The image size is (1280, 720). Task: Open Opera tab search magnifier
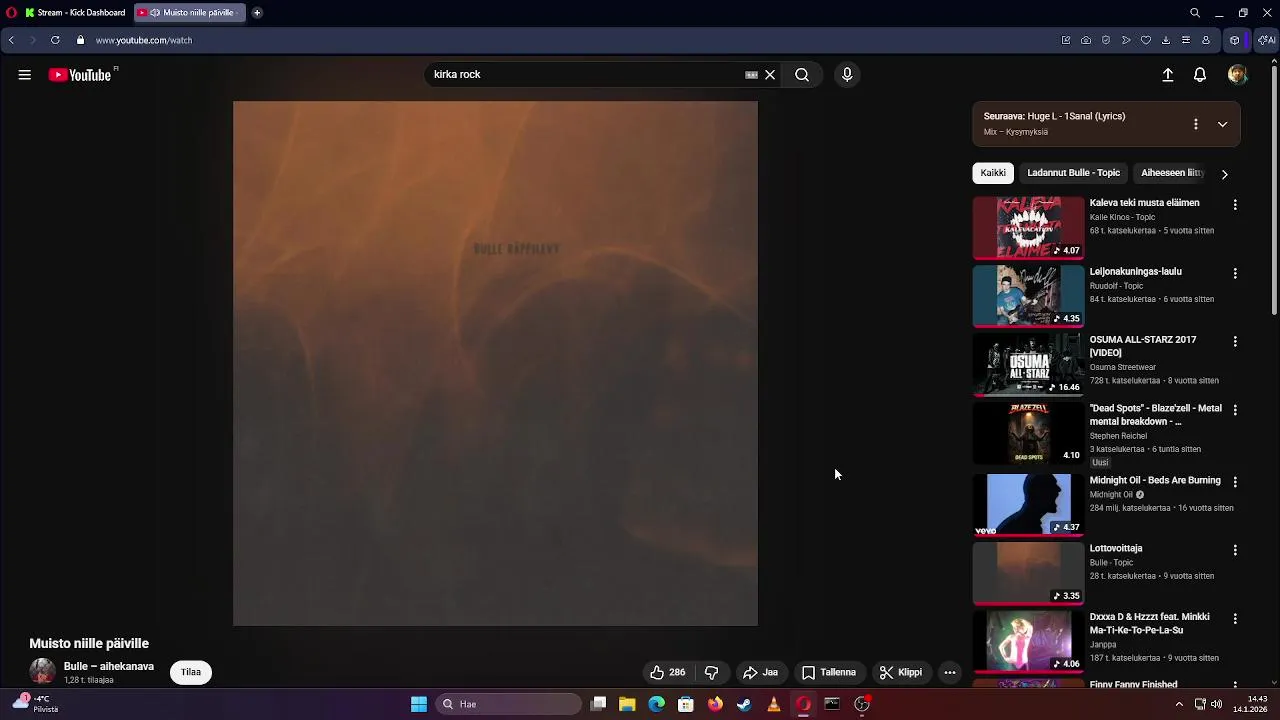point(1195,13)
